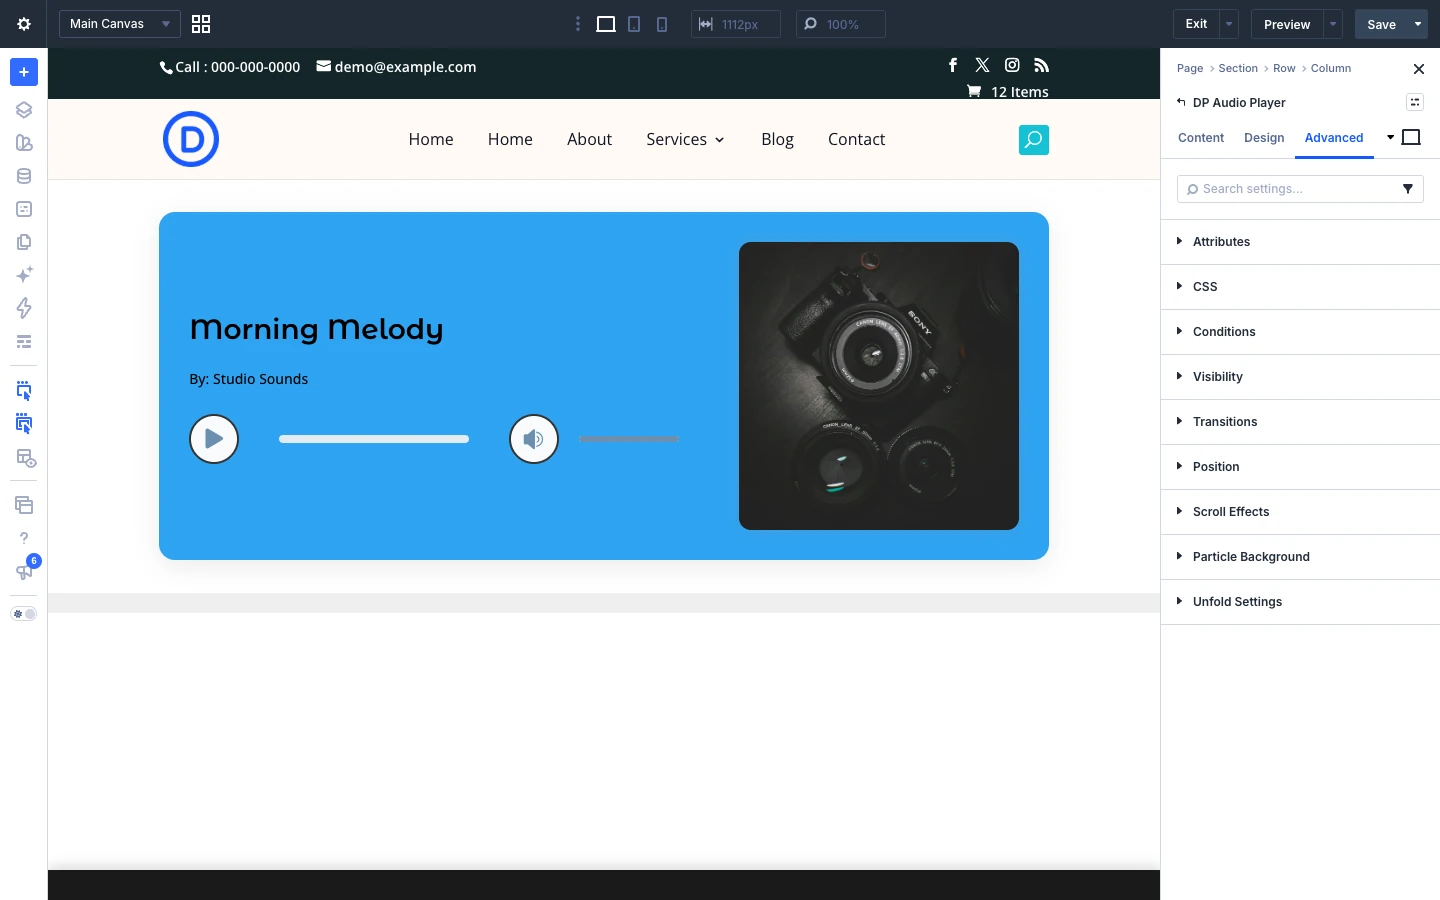Click the lightning bolt icon in sidebar
Image resolution: width=1440 pixels, height=900 pixels.
[x=24, y=308]
